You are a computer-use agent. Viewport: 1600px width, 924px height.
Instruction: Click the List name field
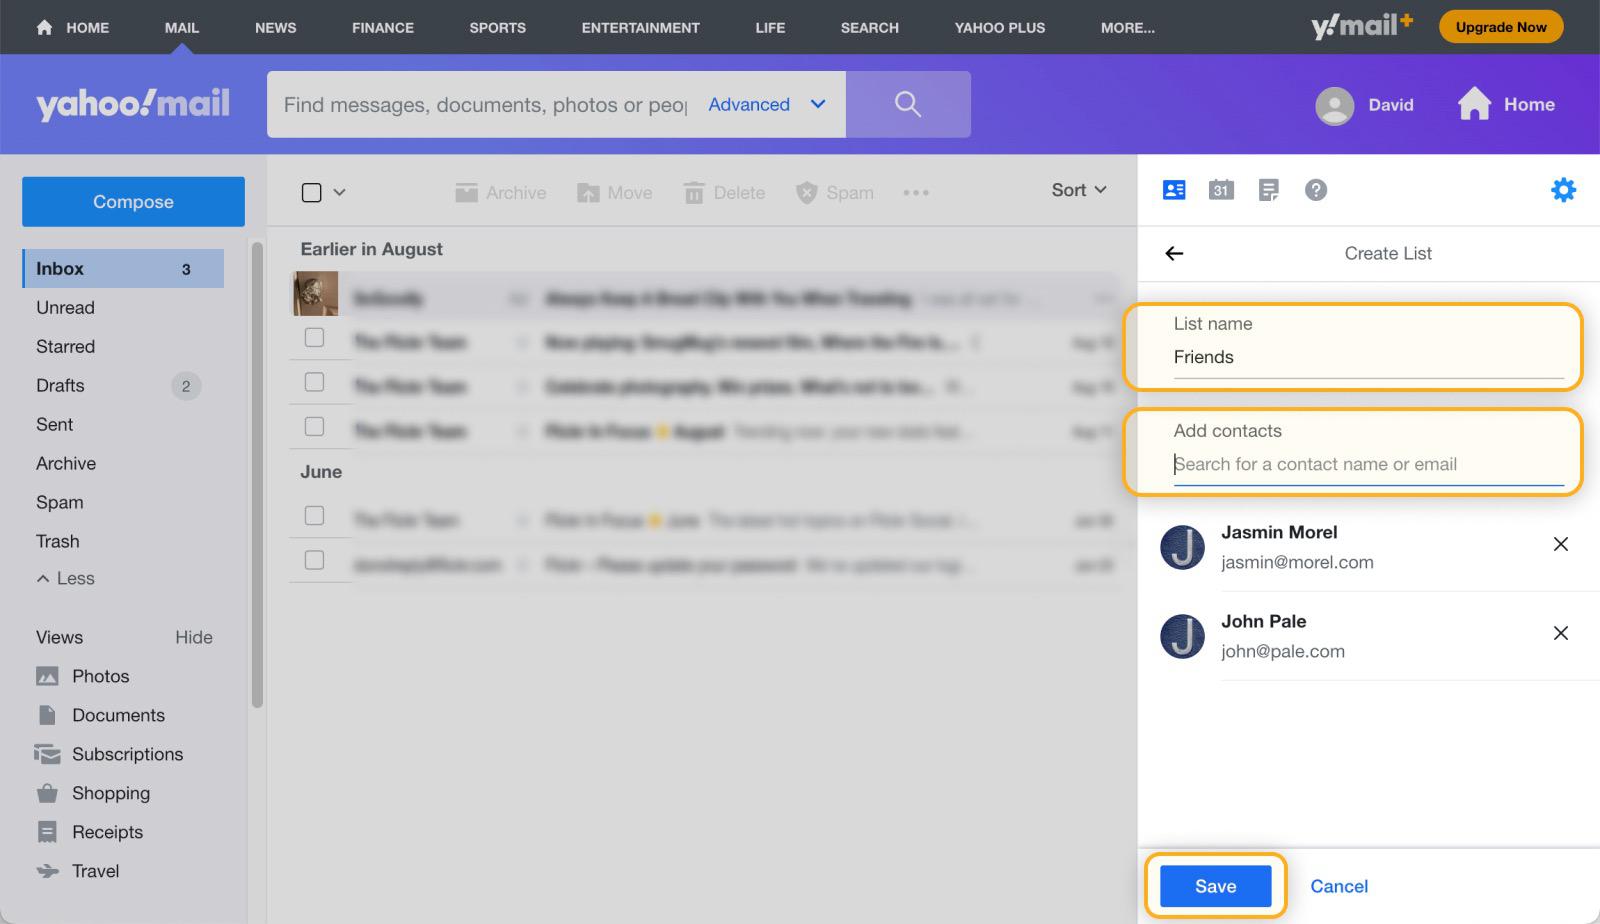coord(1368,357)
